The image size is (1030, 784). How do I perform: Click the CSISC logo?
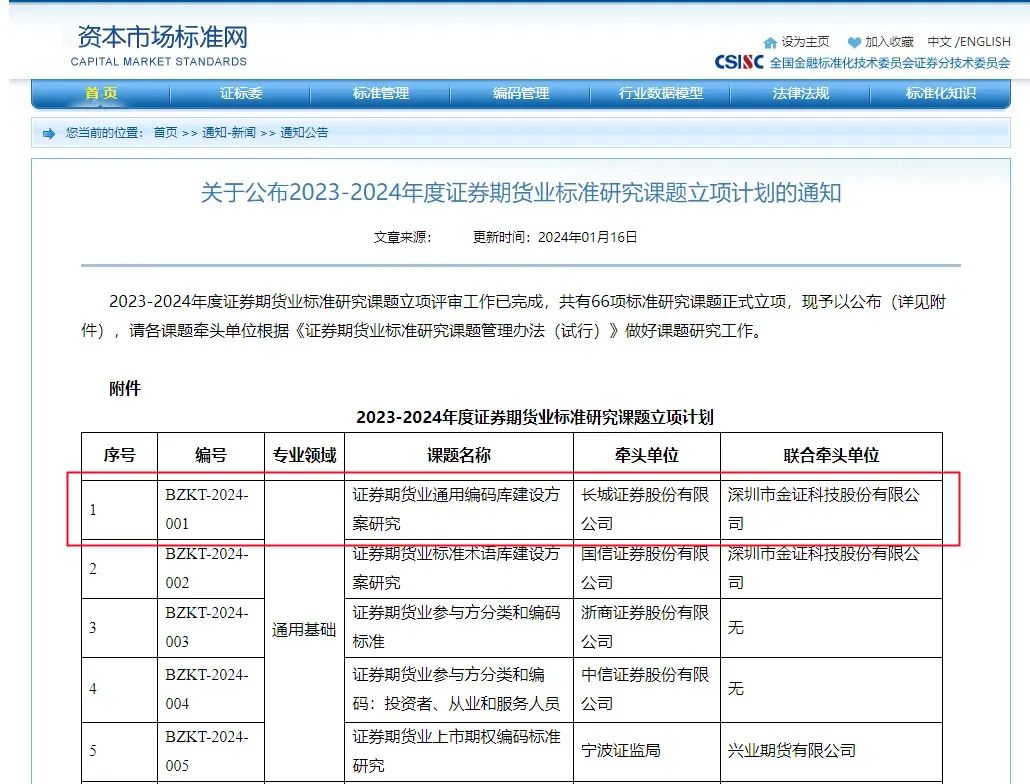pos(739,62)
